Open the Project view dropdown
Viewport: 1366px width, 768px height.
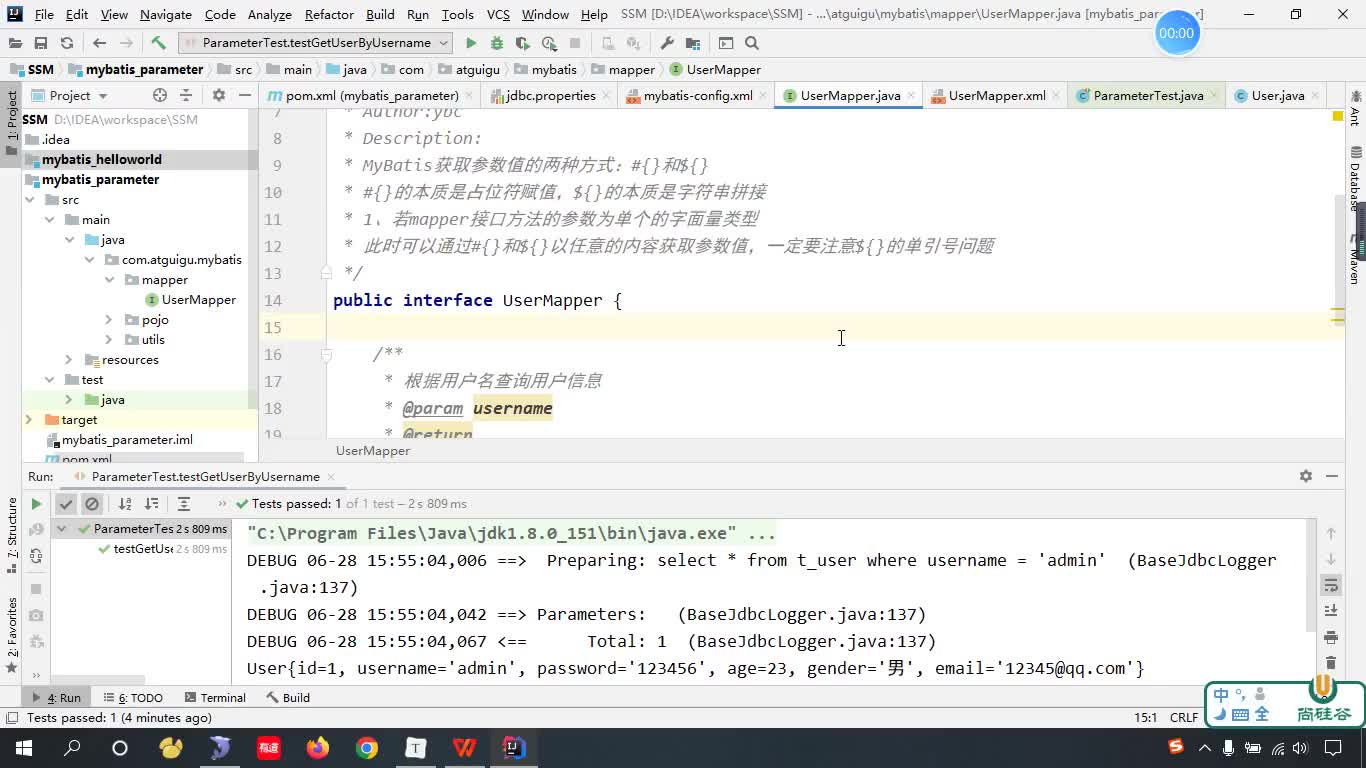(x=70, y=95)
